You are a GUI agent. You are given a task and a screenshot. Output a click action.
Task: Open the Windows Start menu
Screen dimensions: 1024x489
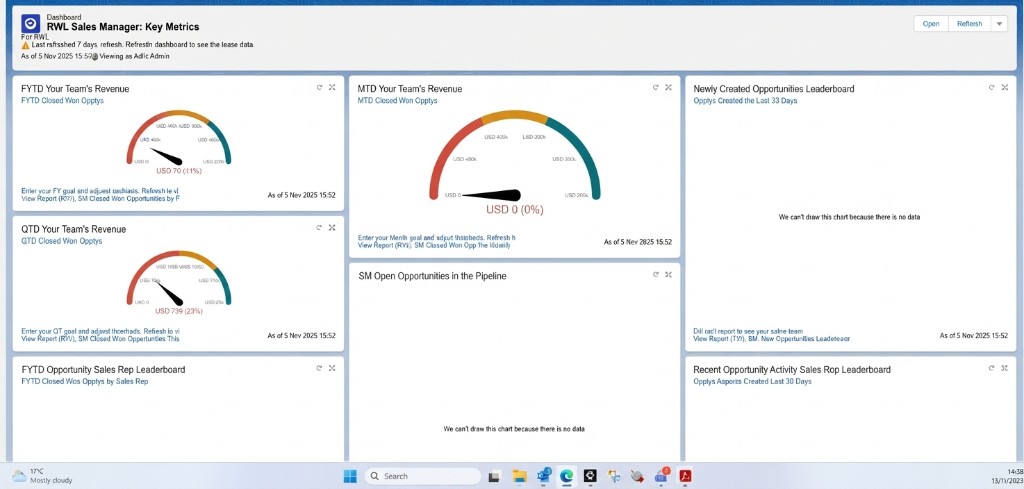[x=350, y=476]
